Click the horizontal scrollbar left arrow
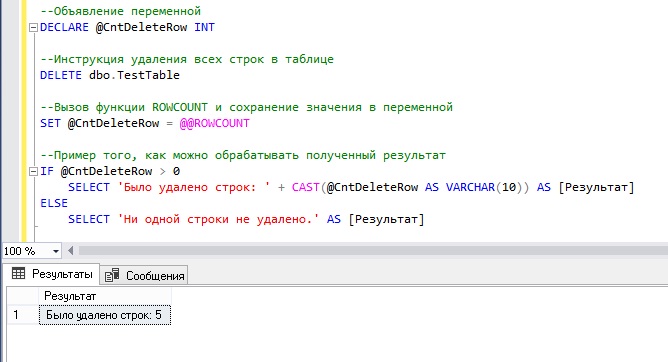 pyautogui.click(x=71, y=251)
